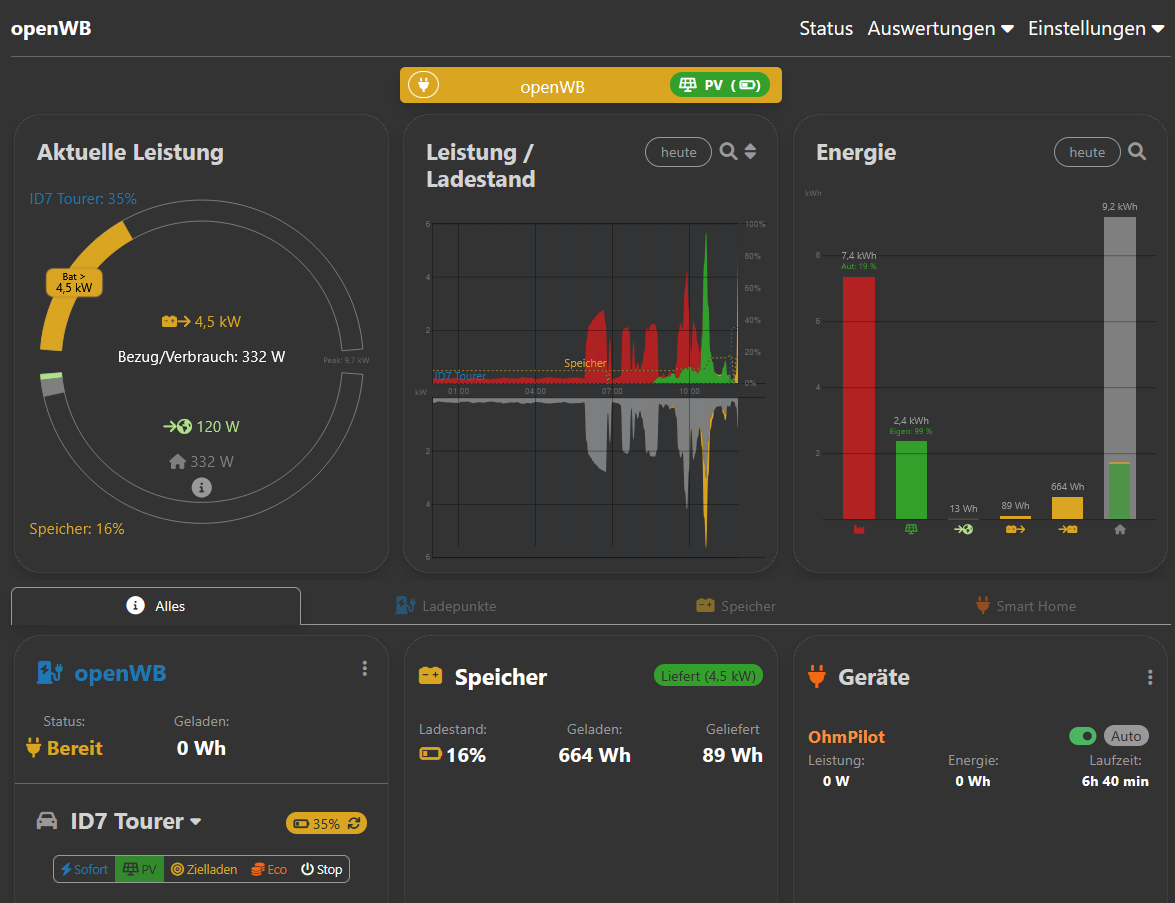Click the plug icon in the yellow openWB banner
Viewport: 1175px width, 903px height.
coord(423,85)
